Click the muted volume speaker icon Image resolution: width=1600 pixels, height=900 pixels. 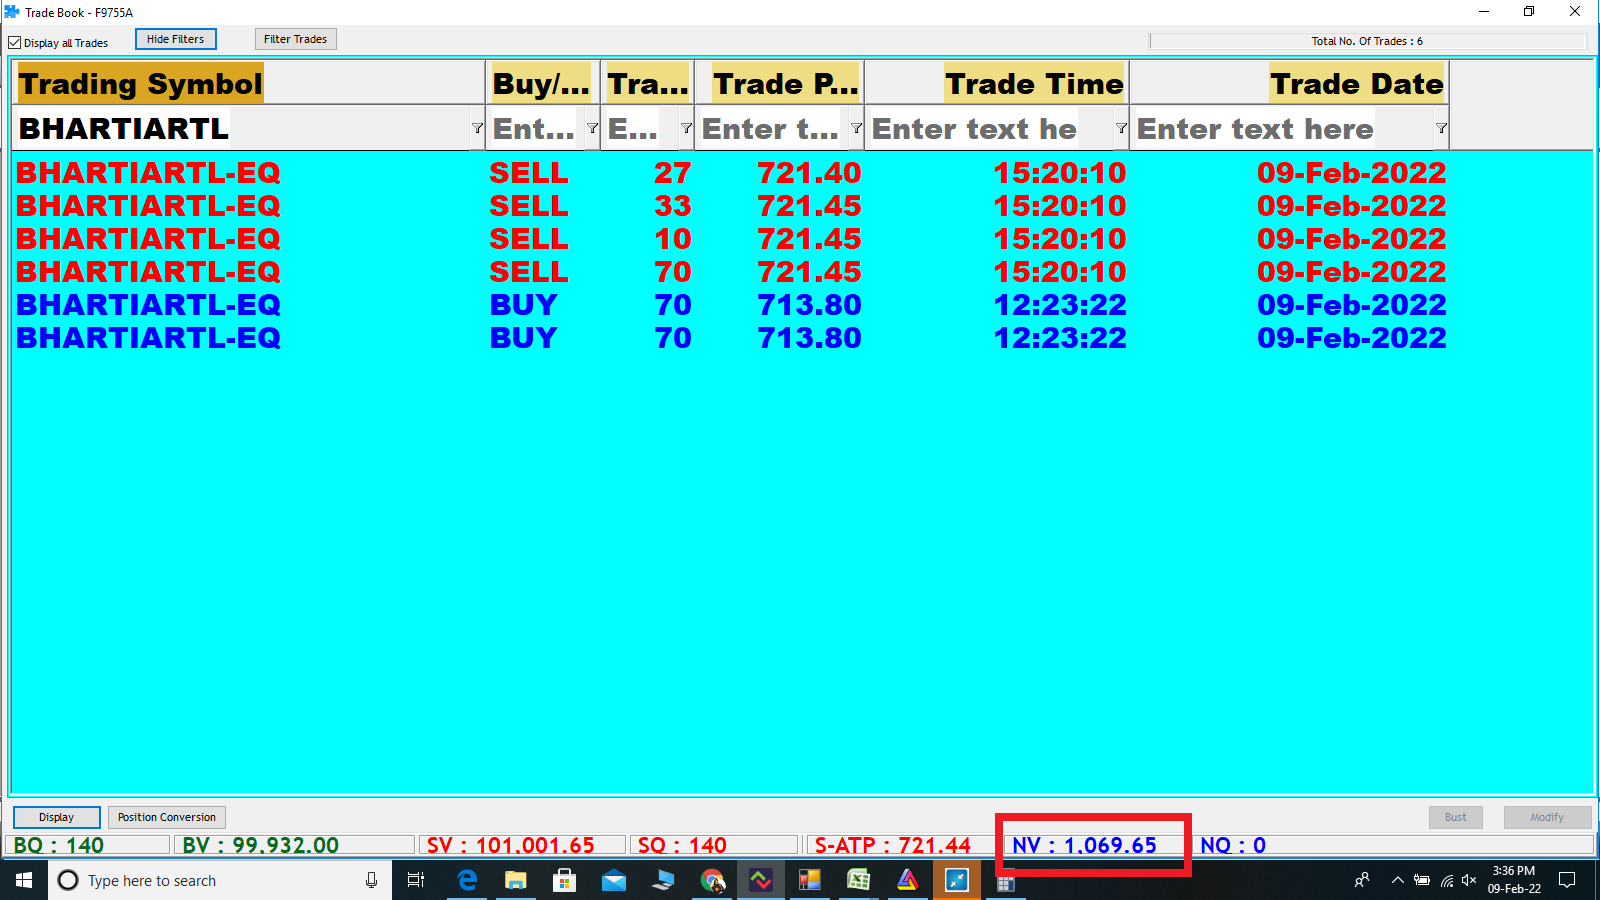[x=1469, y=880]
